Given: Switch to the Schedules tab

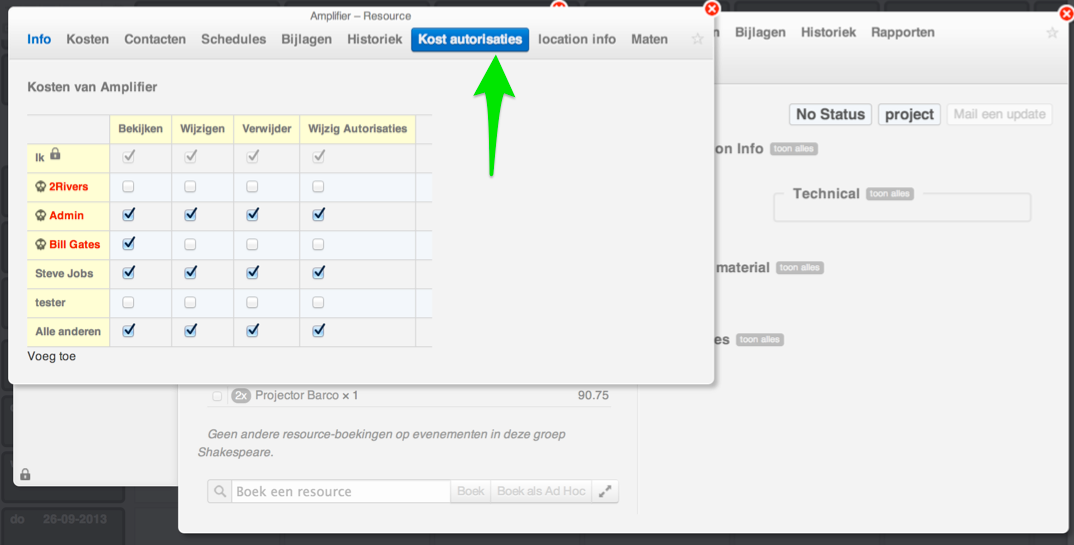Looking at the screenshot, I should [233, 39].
